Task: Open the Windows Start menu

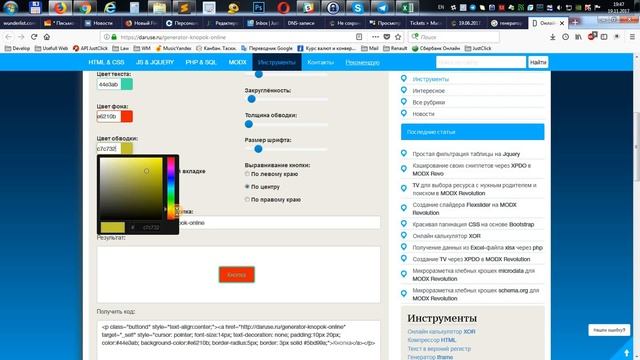Action: tap(10, 7)
